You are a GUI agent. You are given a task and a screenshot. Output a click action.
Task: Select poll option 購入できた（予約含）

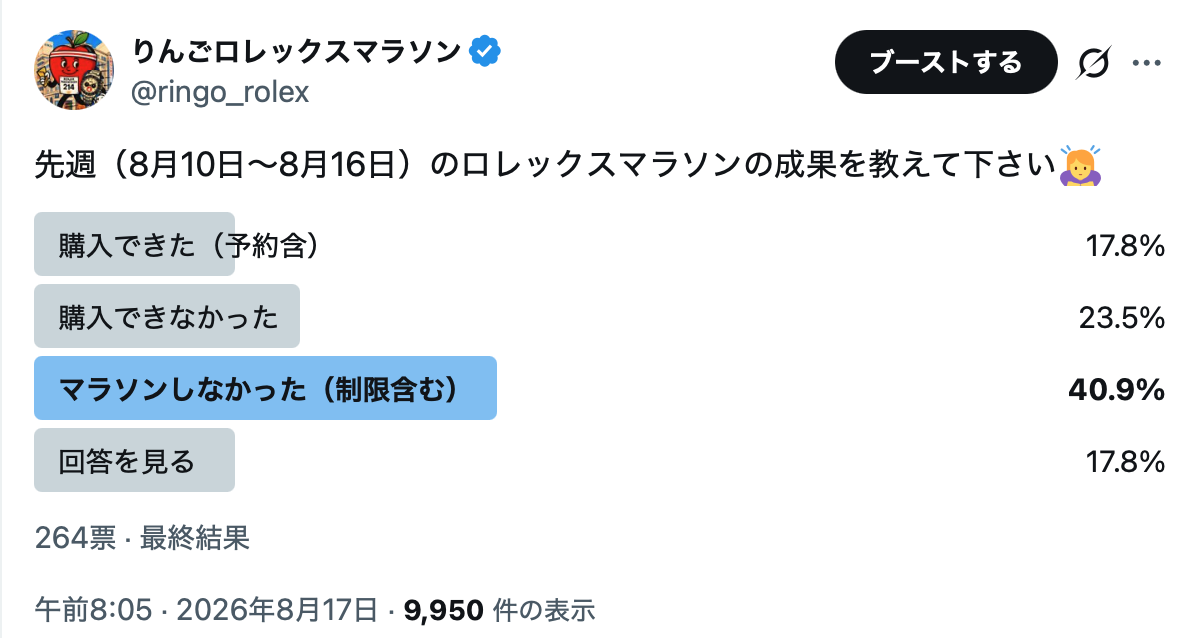(x=599, y=244)
